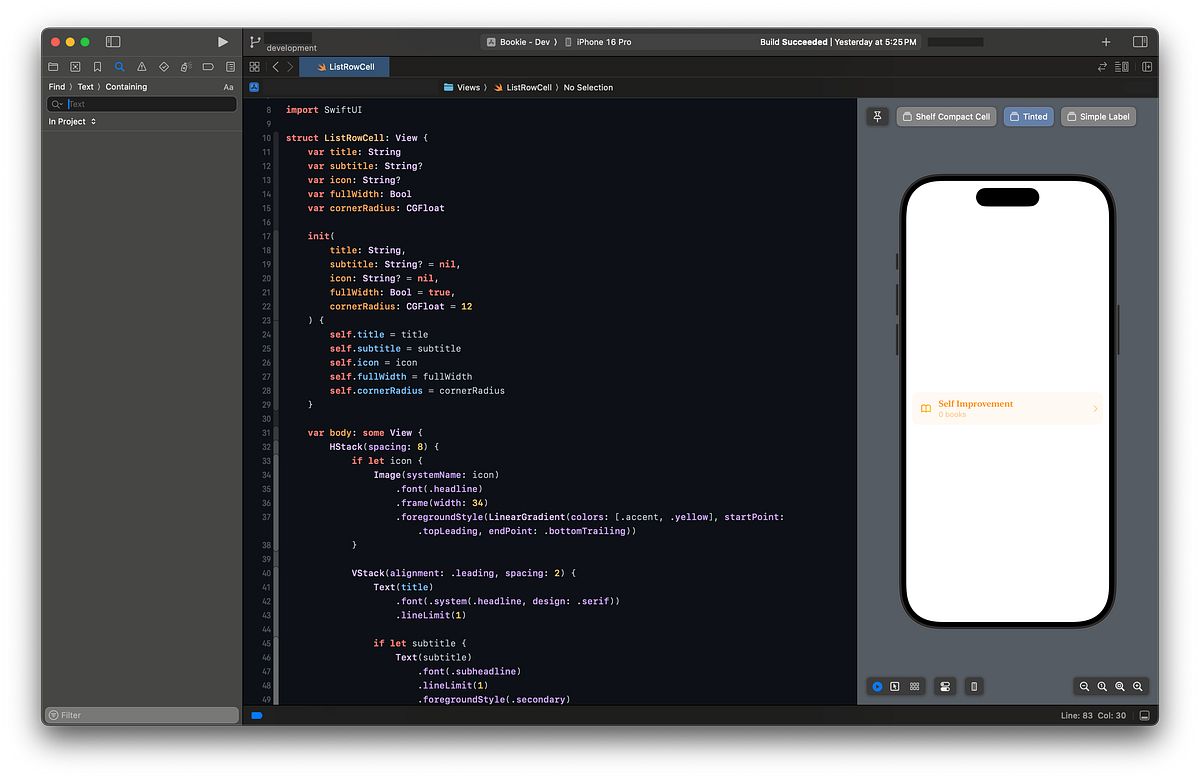Zoom the preview with the zoom out control

tap(1084, 686)
